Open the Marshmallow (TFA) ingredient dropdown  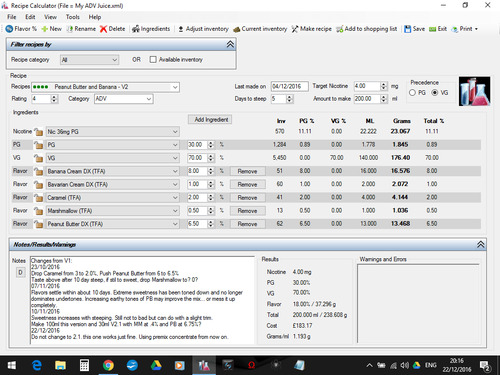click(x=113, y=211)
